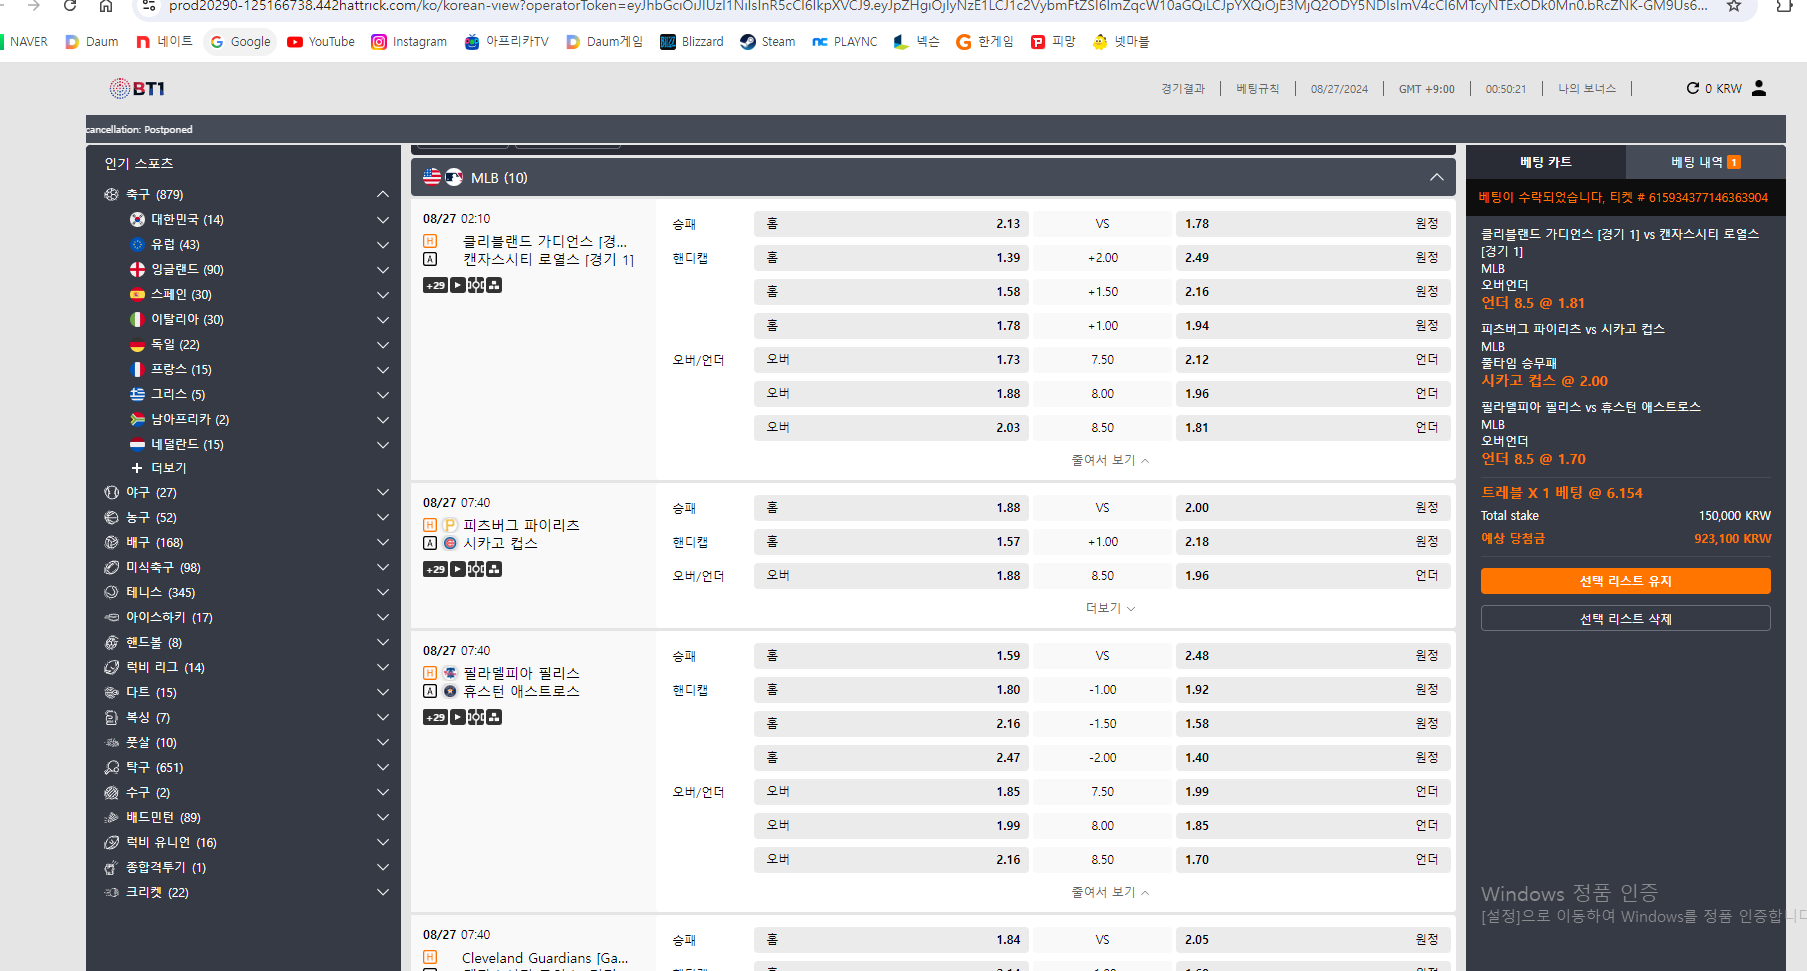
Task: Select the 축구 soccer sport icon
Action: pyautogui.click(x=111, y=194)
